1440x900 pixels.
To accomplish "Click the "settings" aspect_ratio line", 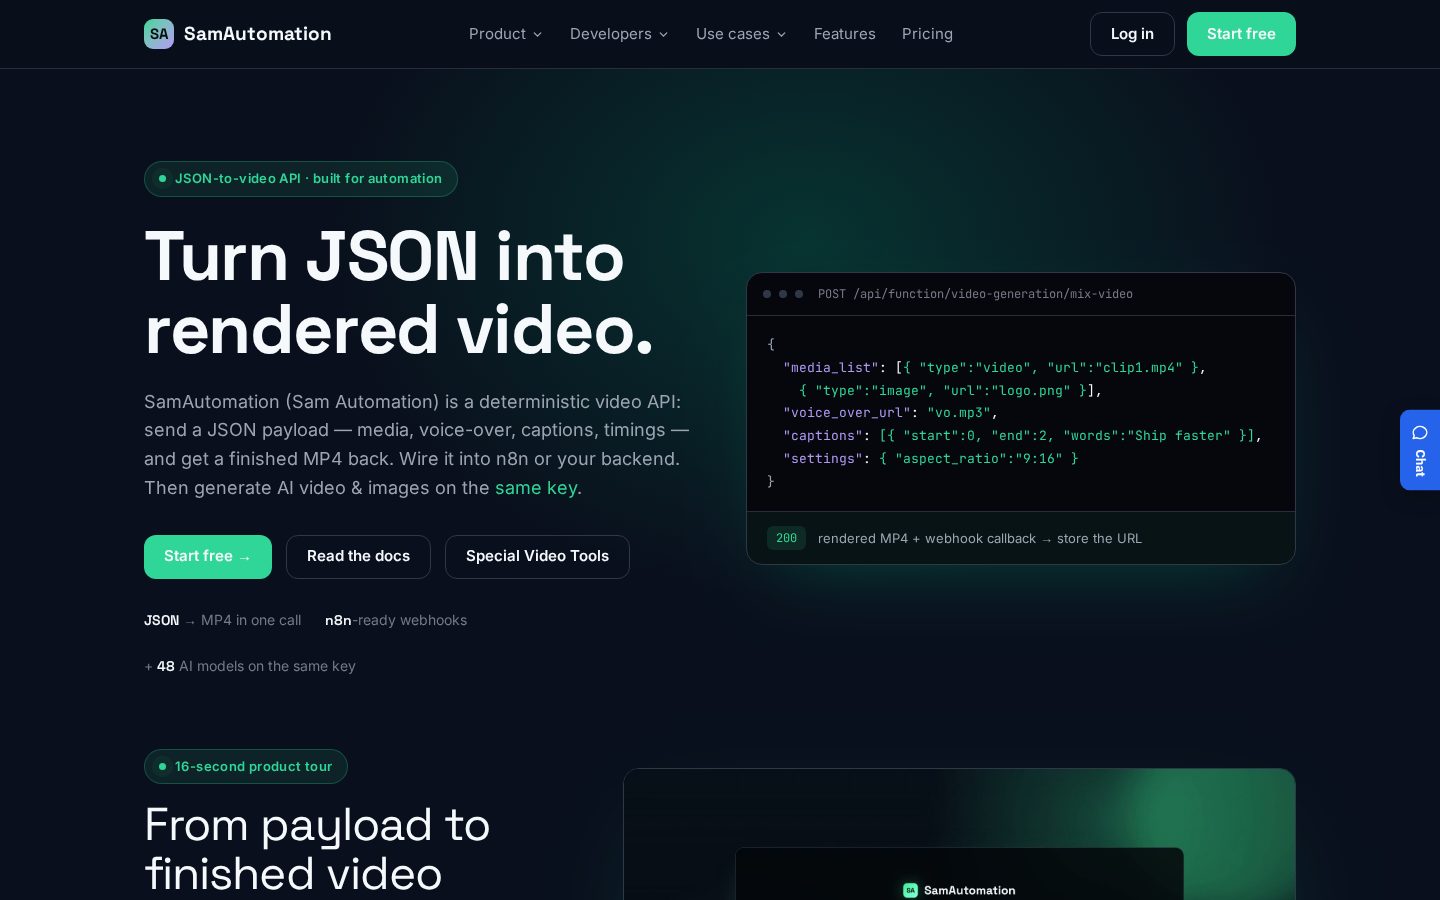I will tap(931, 459).
